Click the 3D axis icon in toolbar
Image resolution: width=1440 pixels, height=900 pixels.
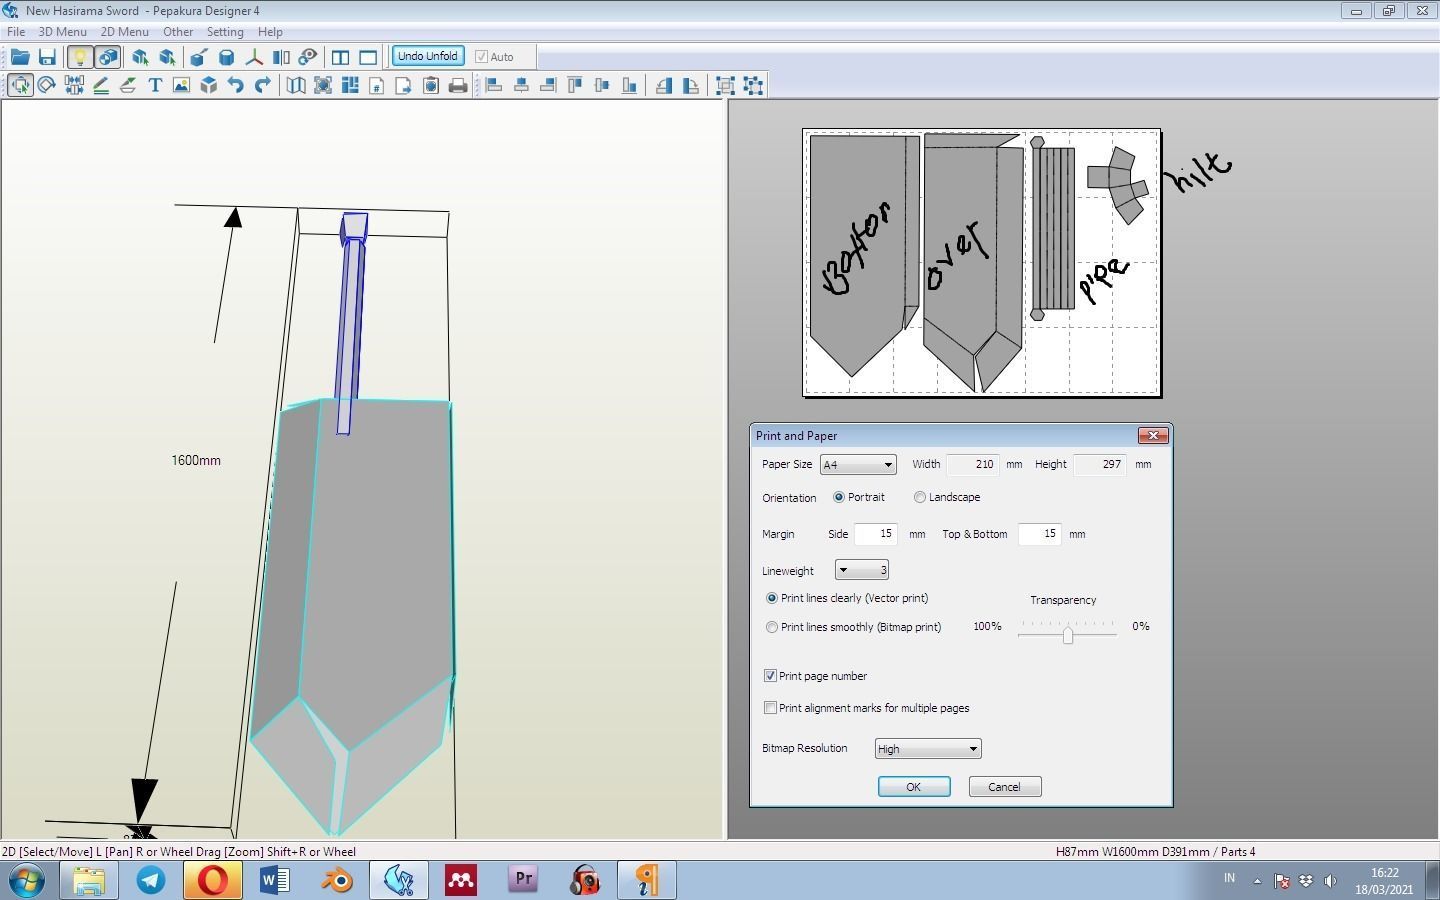coord(254,57)
